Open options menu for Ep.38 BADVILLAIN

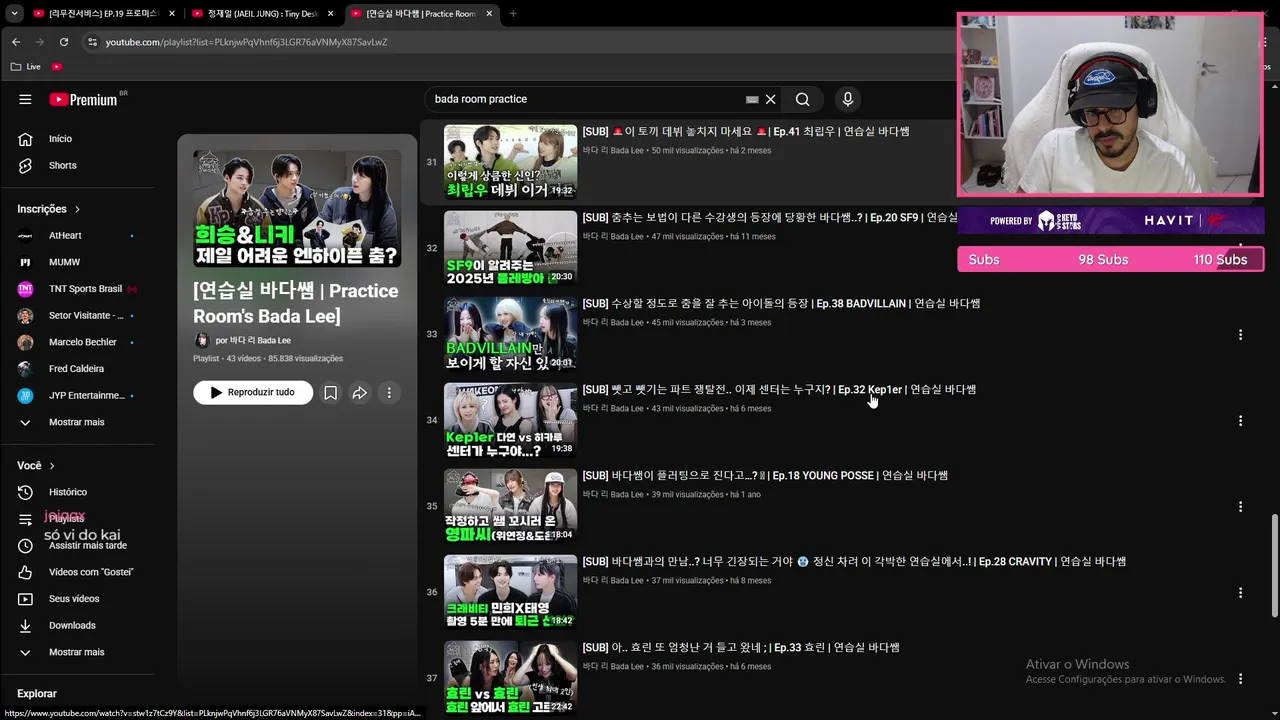[1240, 335]
